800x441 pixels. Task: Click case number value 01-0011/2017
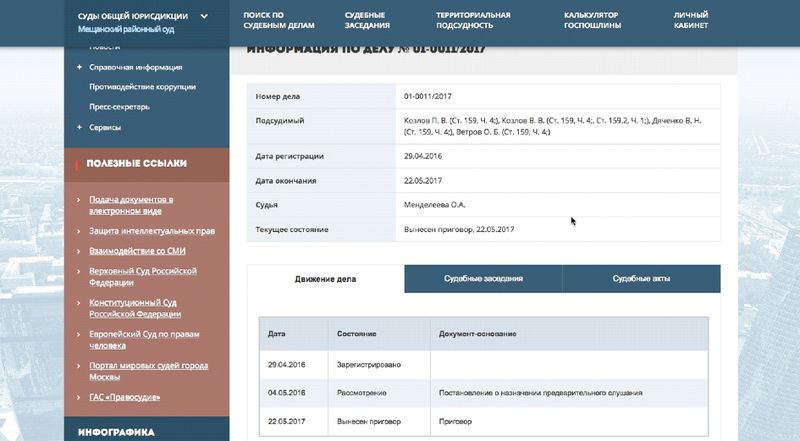point(428,96)
